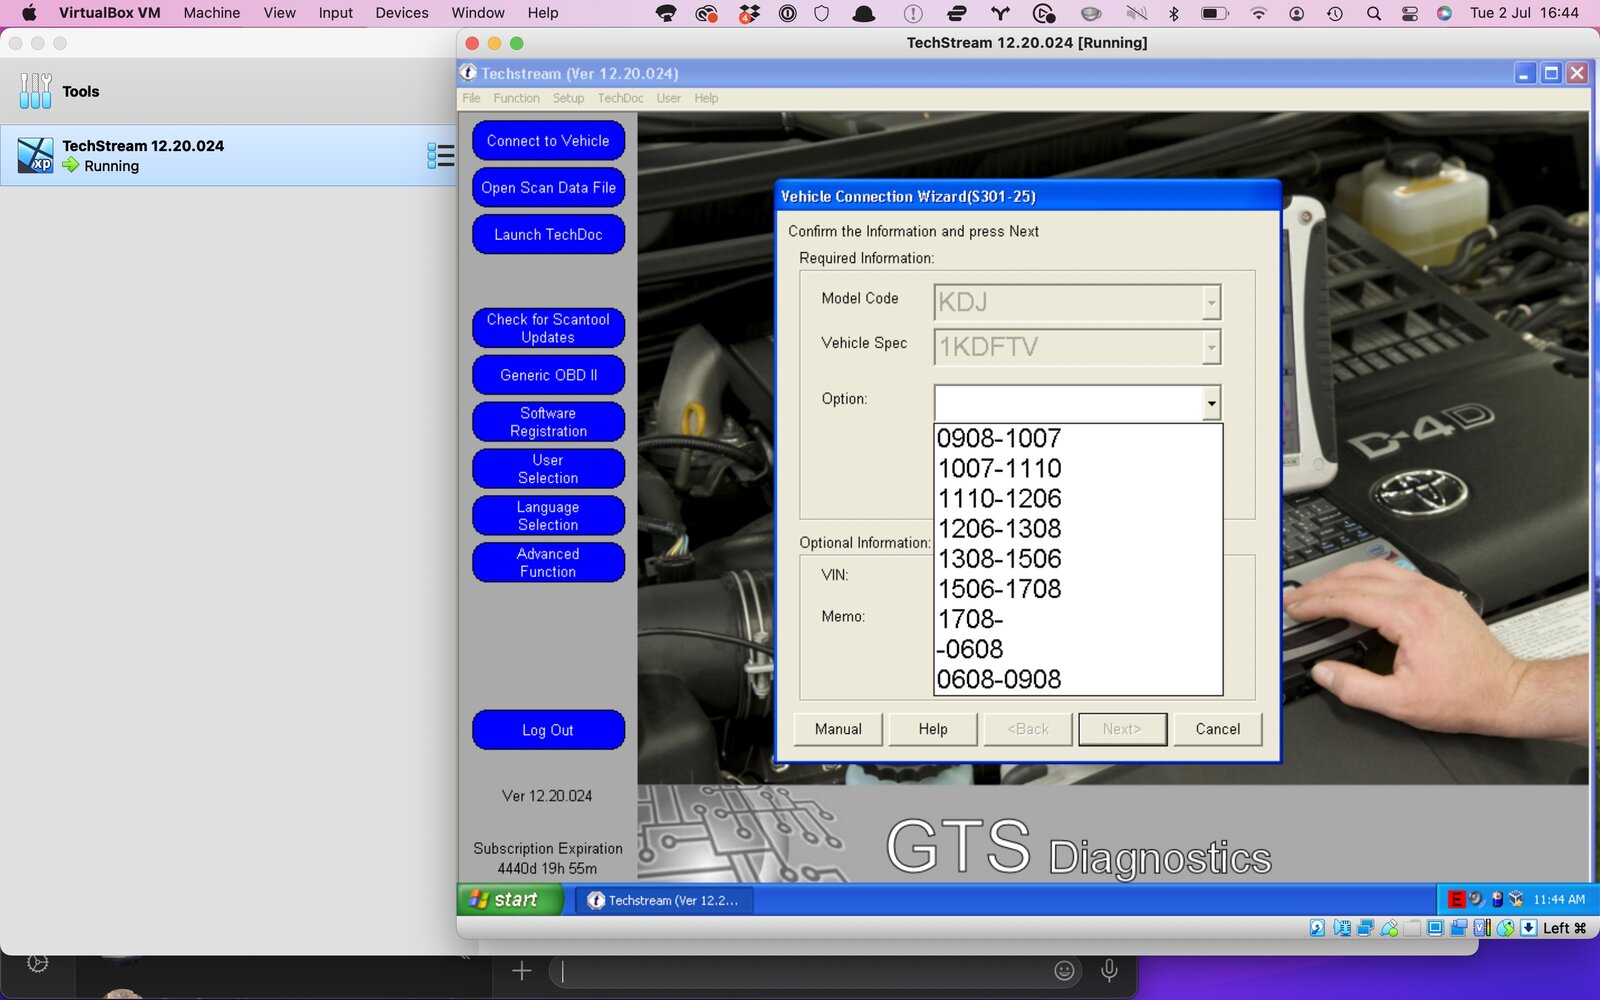Image resolution: width=1600 pixels, height=1000 pixels.
Task: Click the User Selection button
Action: point(548,469)
